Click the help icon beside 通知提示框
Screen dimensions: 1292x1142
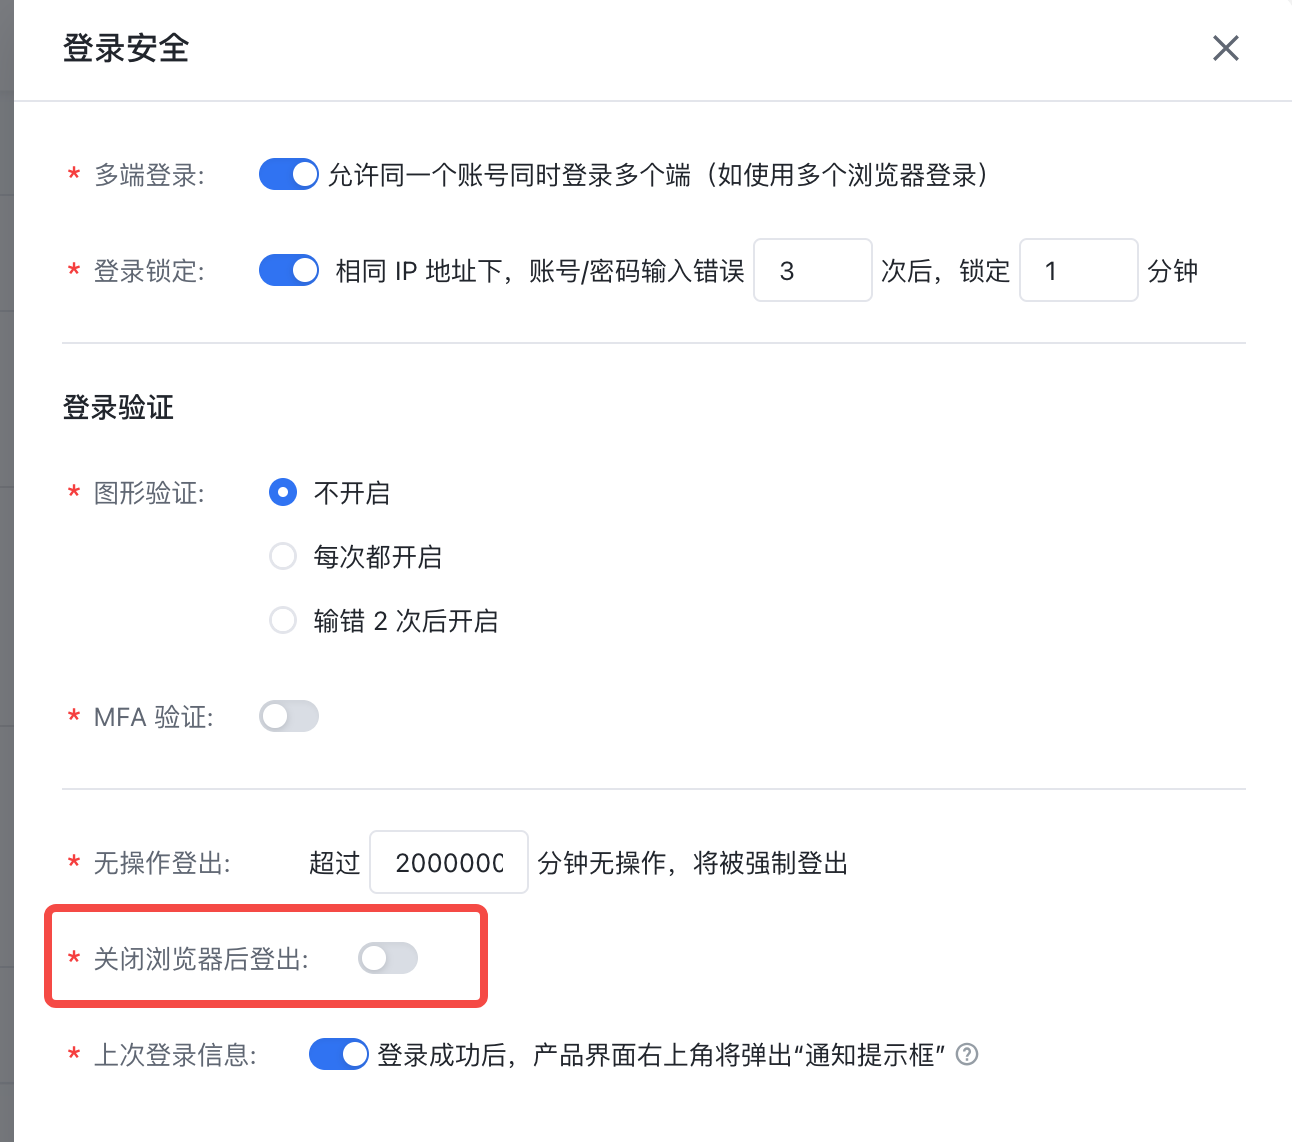coord(967,1054)
